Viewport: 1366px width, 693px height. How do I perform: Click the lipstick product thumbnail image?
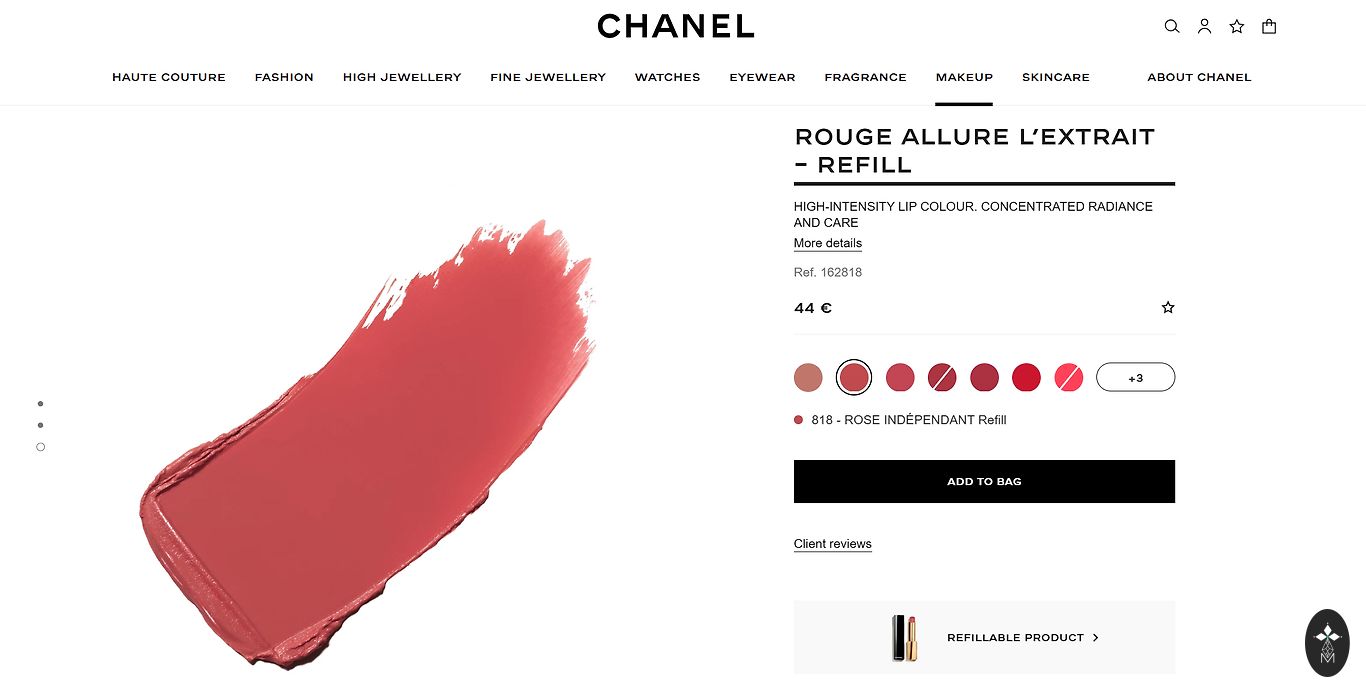point(904,637)
